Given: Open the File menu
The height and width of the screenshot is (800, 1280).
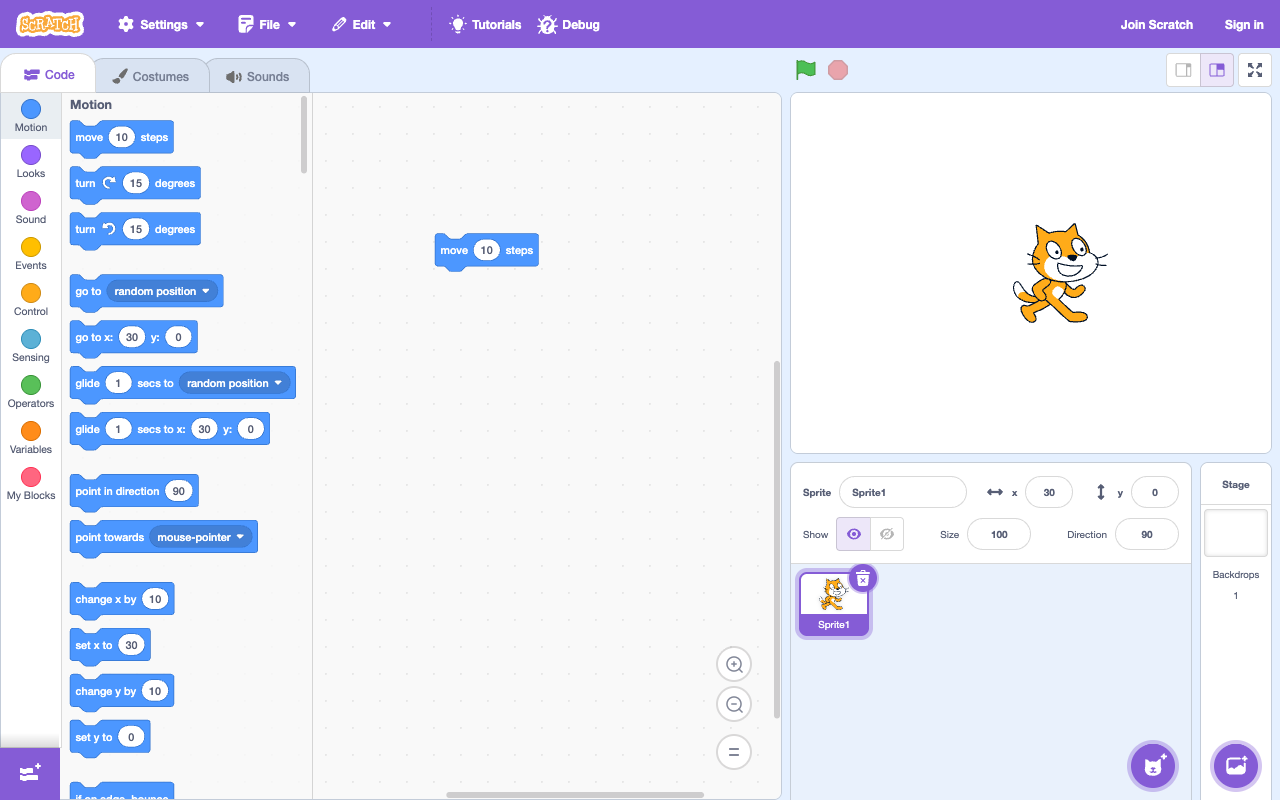Looking at the screenshot, I should click(267, 24).
